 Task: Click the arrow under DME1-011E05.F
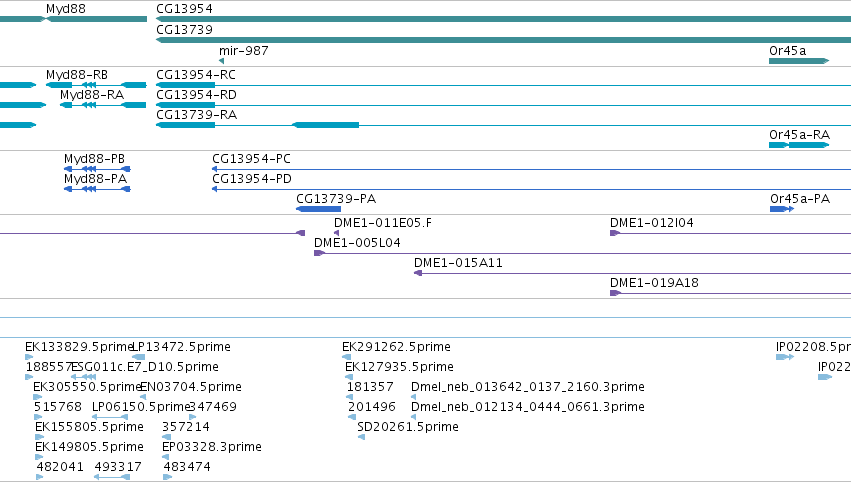click(336, 233)
